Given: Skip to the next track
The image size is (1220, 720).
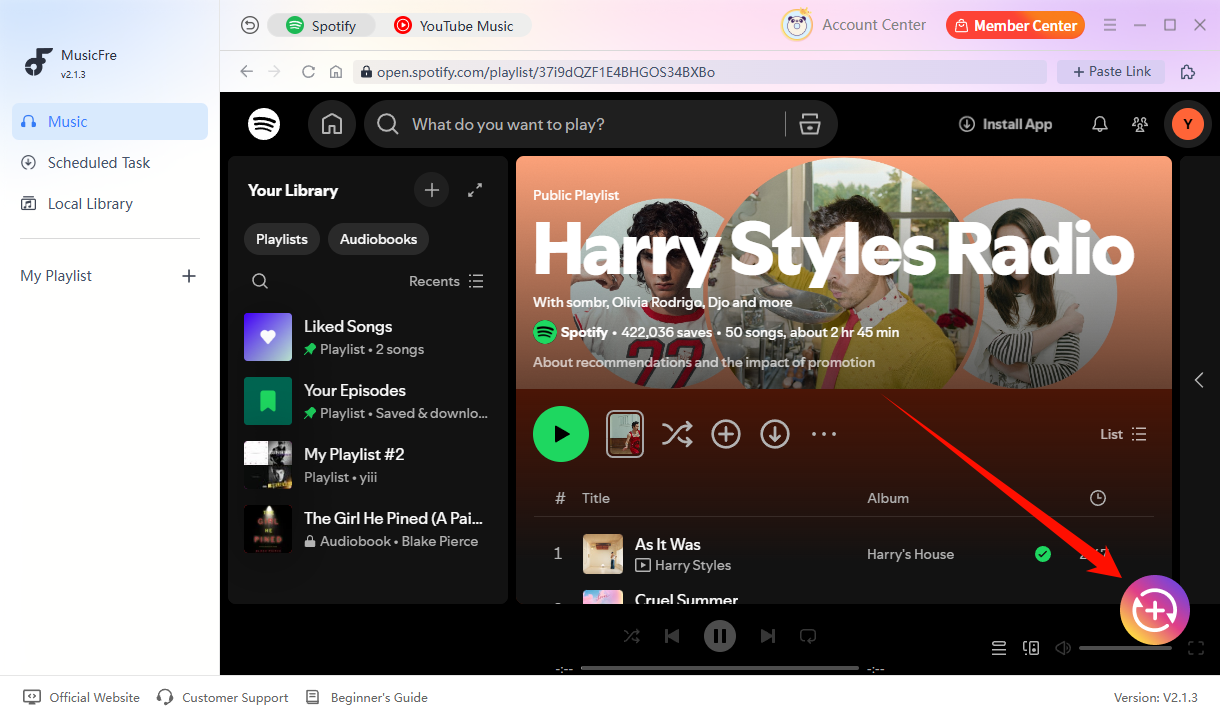Looking at the screenshot, I should coord(767,636).
